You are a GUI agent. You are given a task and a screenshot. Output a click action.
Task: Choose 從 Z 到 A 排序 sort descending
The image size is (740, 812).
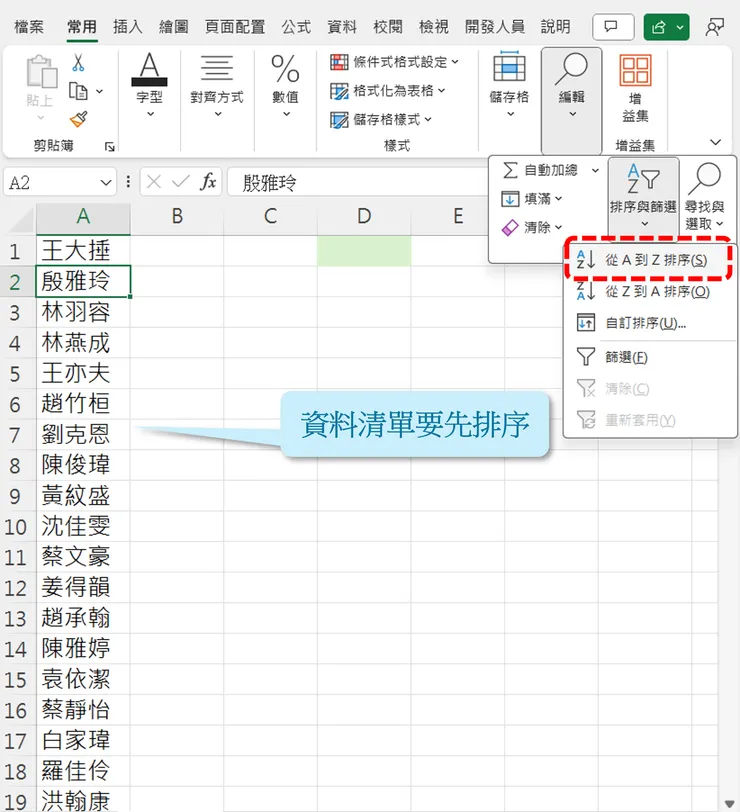coord(649,292)
